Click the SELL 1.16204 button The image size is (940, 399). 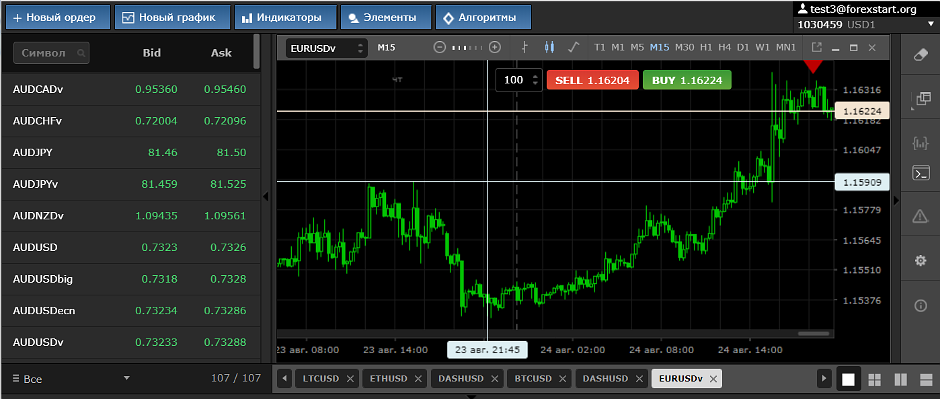click(592, 80)
